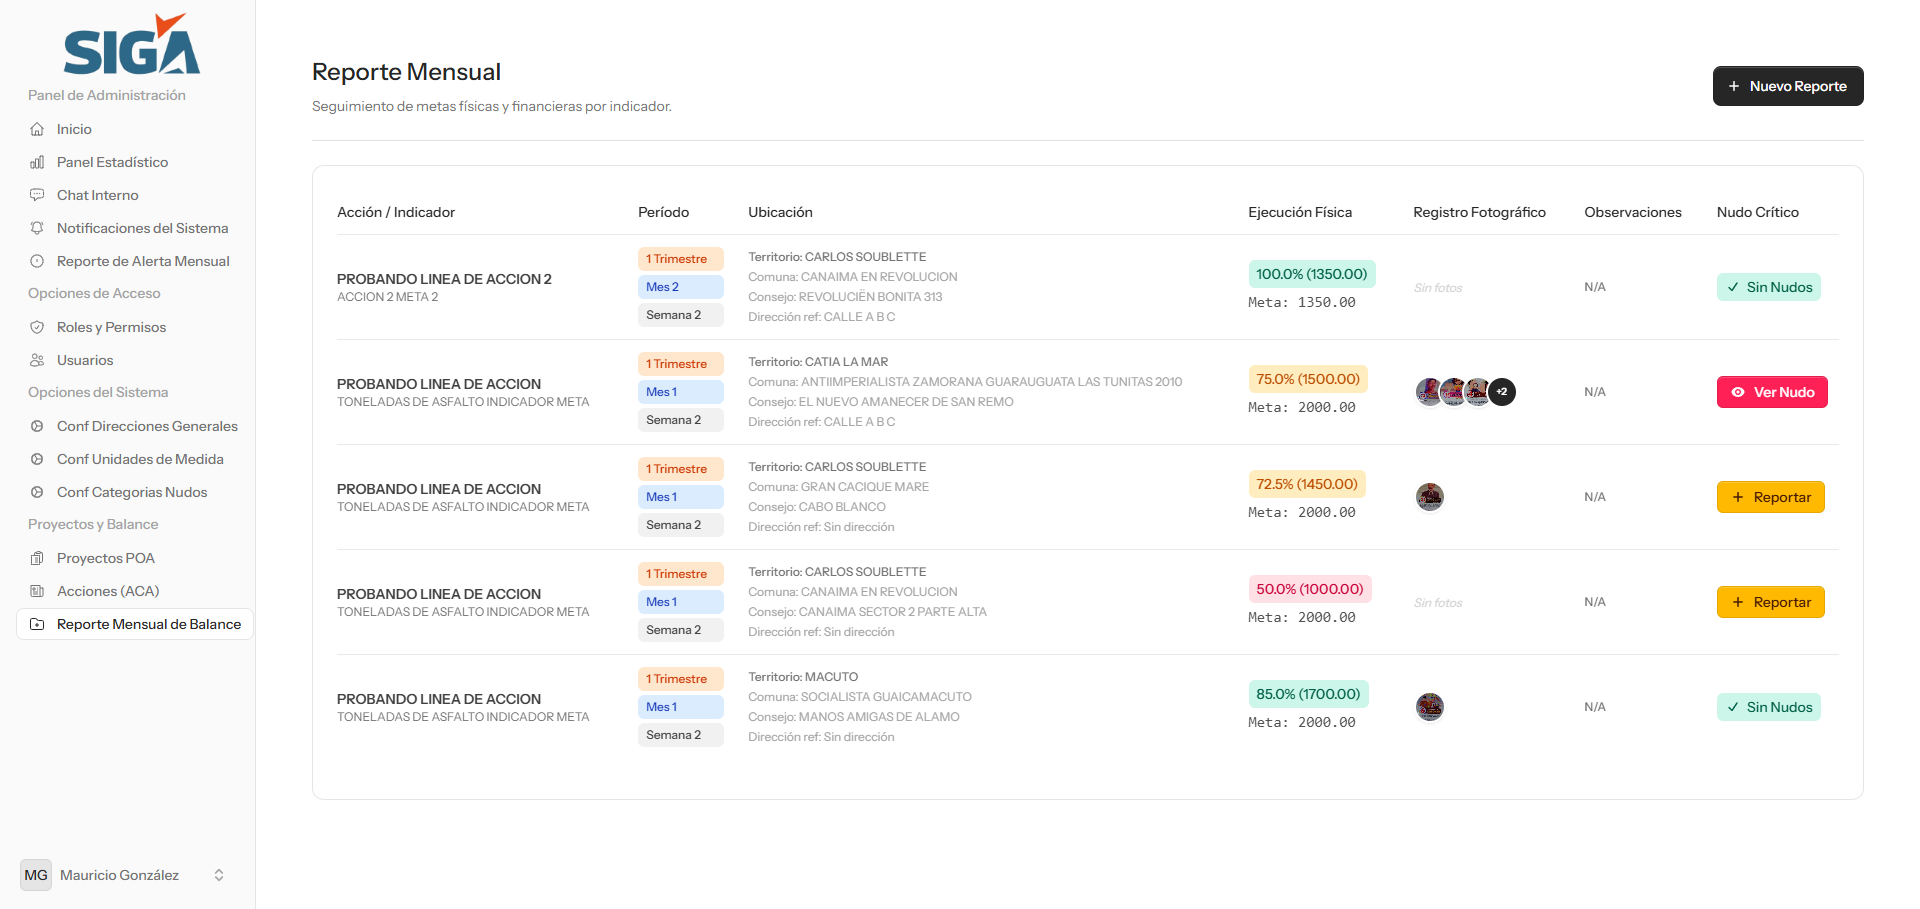This screenshot has height=909, width=1920.
Task: Click the SIGA logo
Action: [x=131, y=45]
